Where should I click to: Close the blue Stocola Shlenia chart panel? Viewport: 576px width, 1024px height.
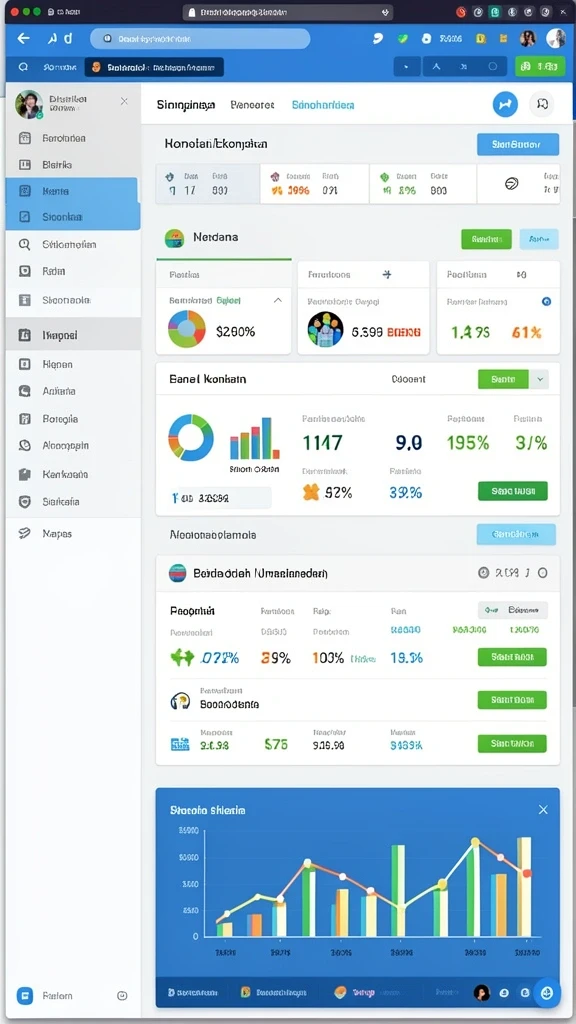point(543,810)
